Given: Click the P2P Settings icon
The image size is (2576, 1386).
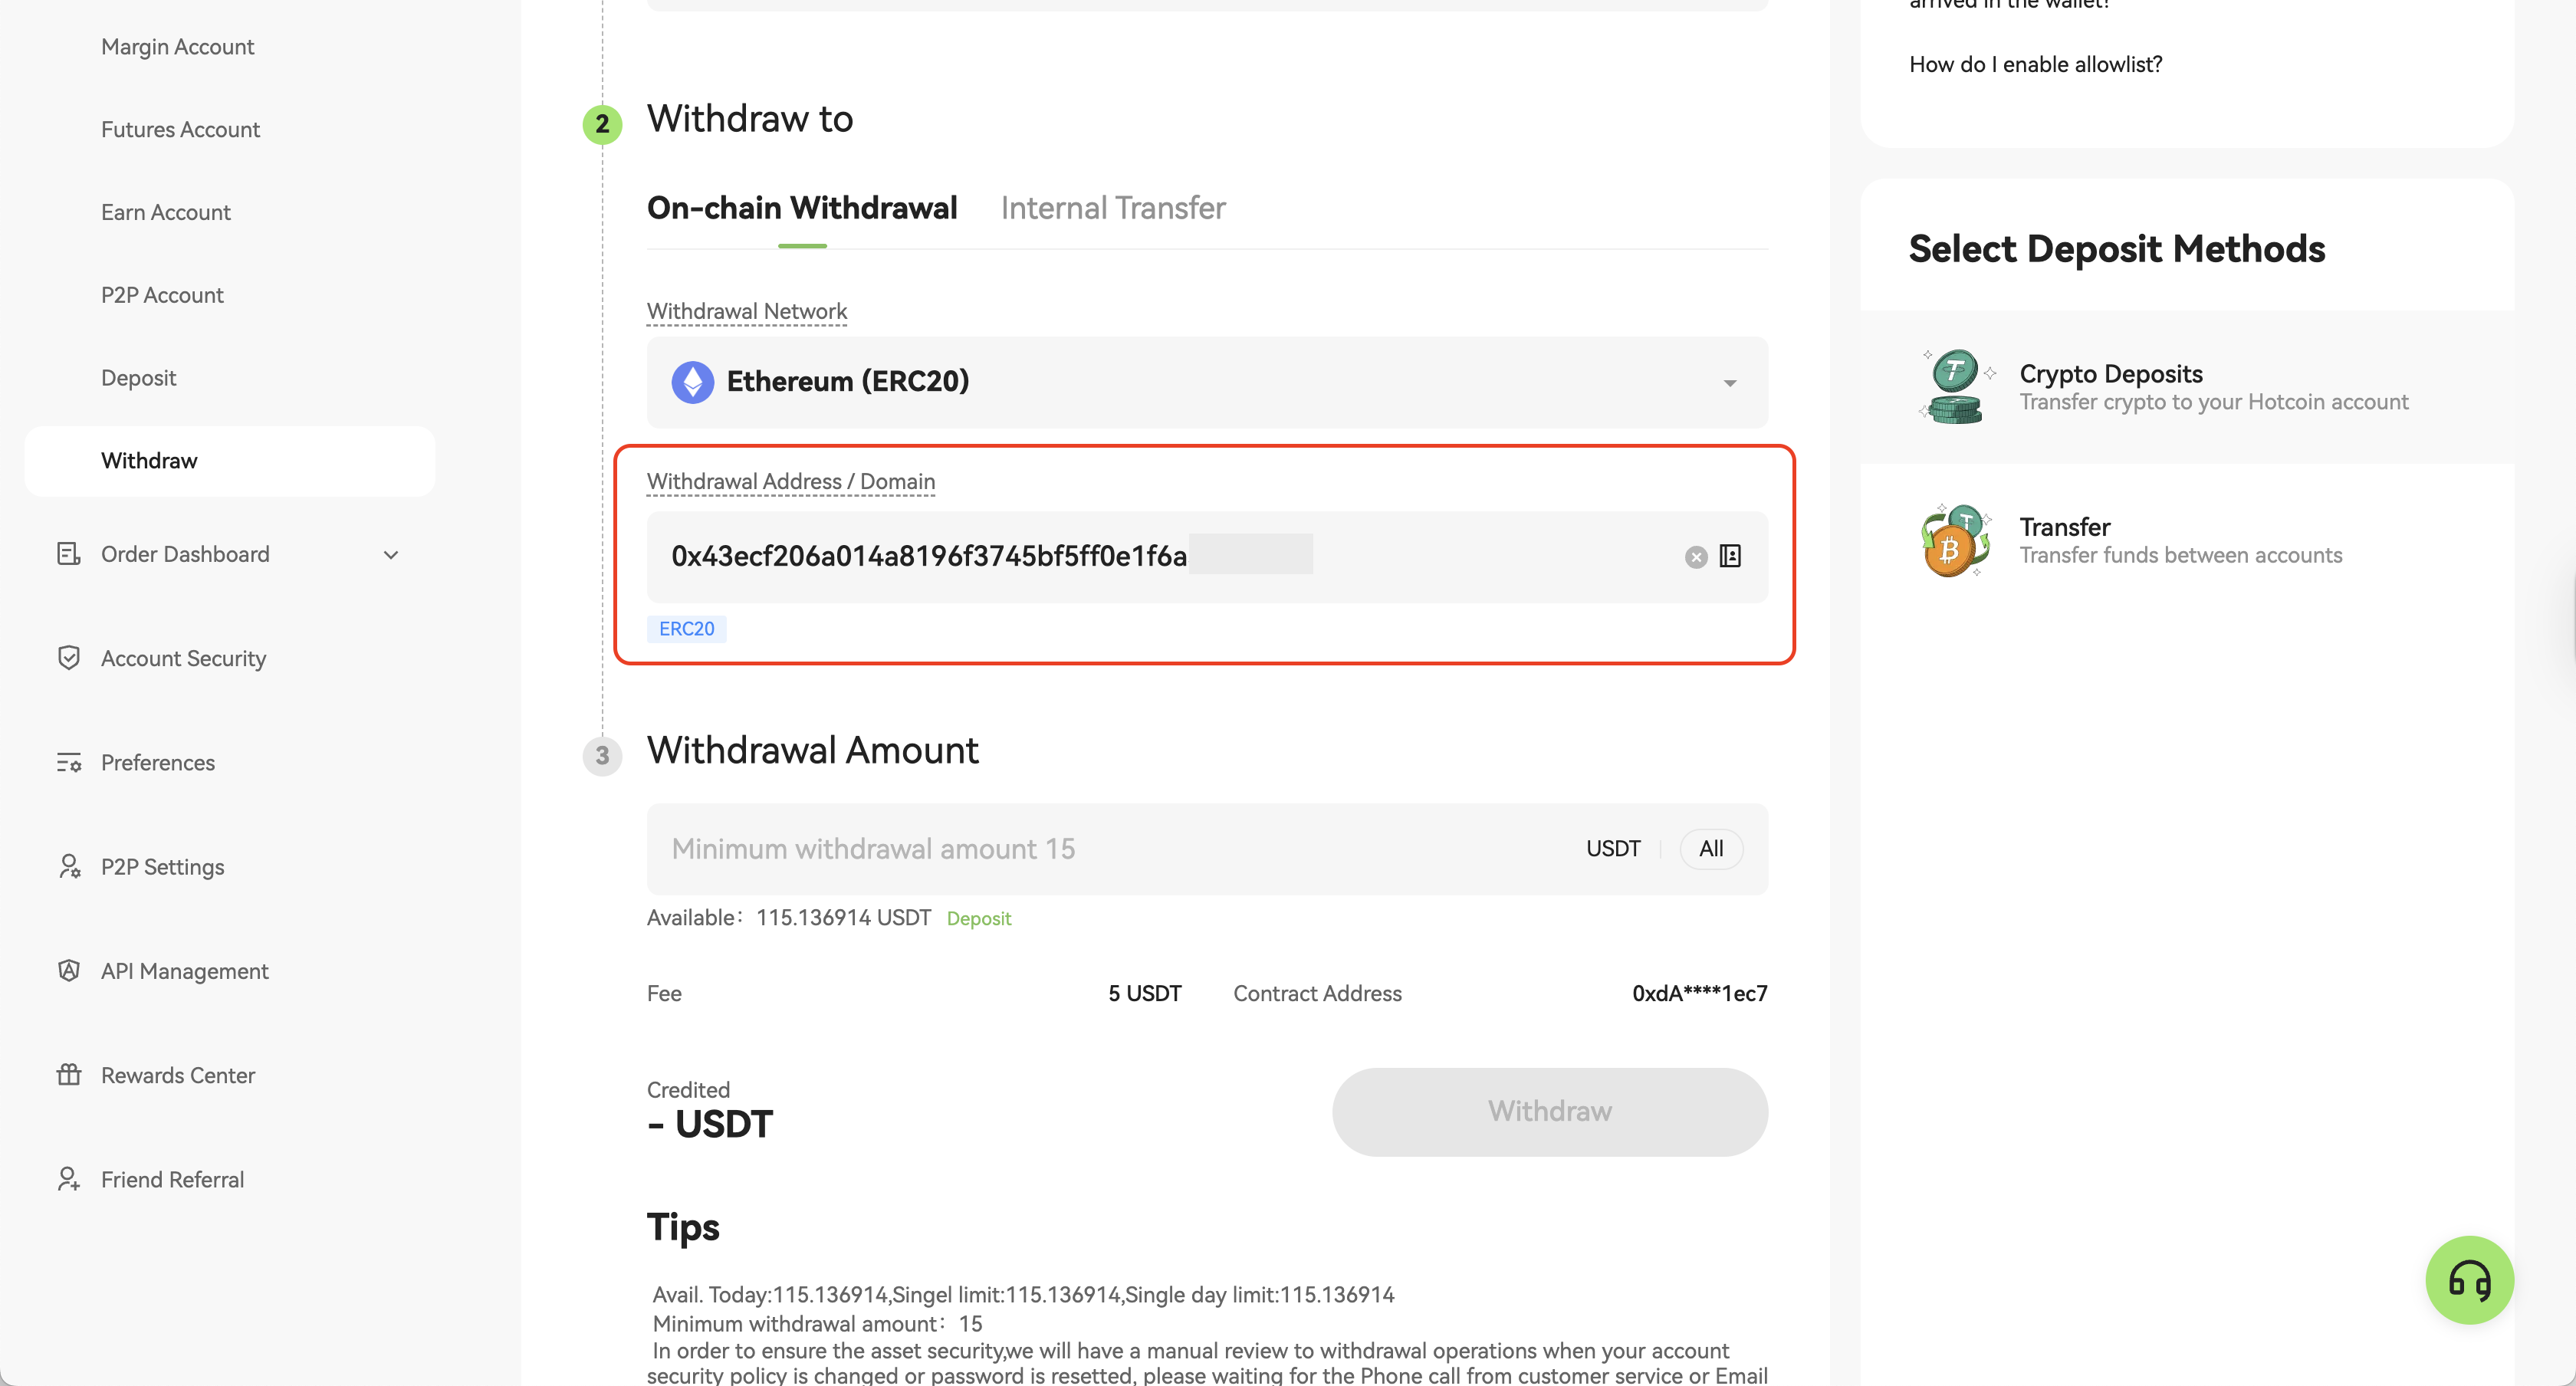Looking at the screenshot, I should pos(68,867).
